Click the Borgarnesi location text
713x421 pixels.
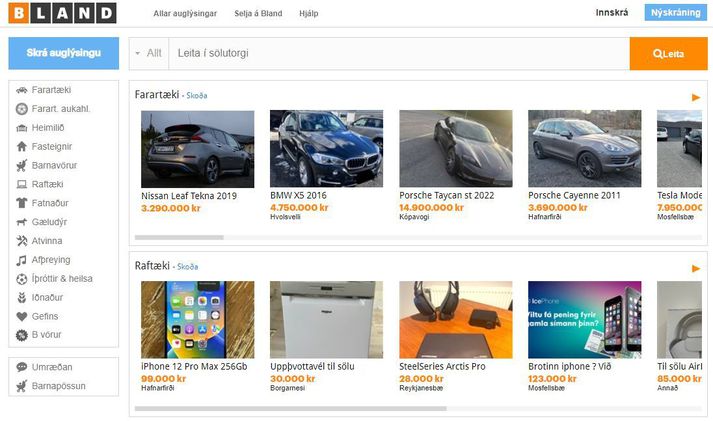(x=287, y=388)
